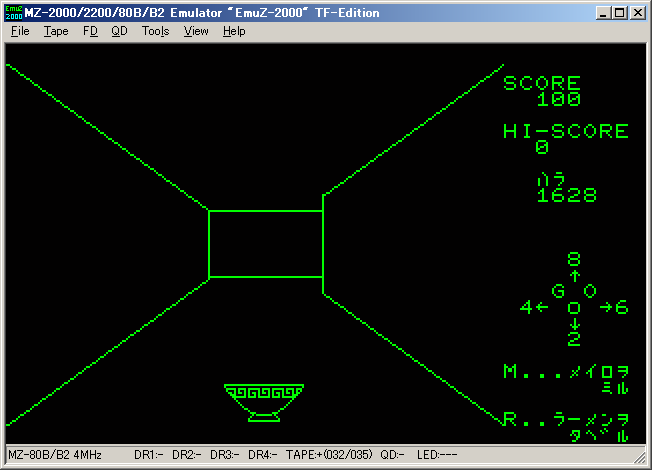The height and width of the screenshot is (470, 652).
Task: Click the right arrow beside the number 6
Action: [605, 307]
